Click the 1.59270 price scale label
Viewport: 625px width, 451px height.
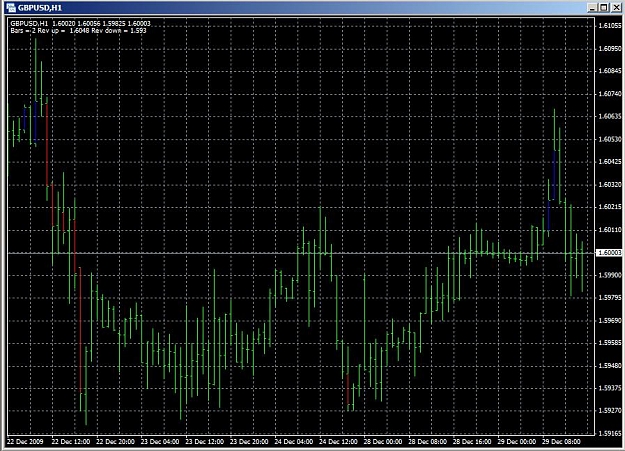pyautogui.click(x=610, y=410)
